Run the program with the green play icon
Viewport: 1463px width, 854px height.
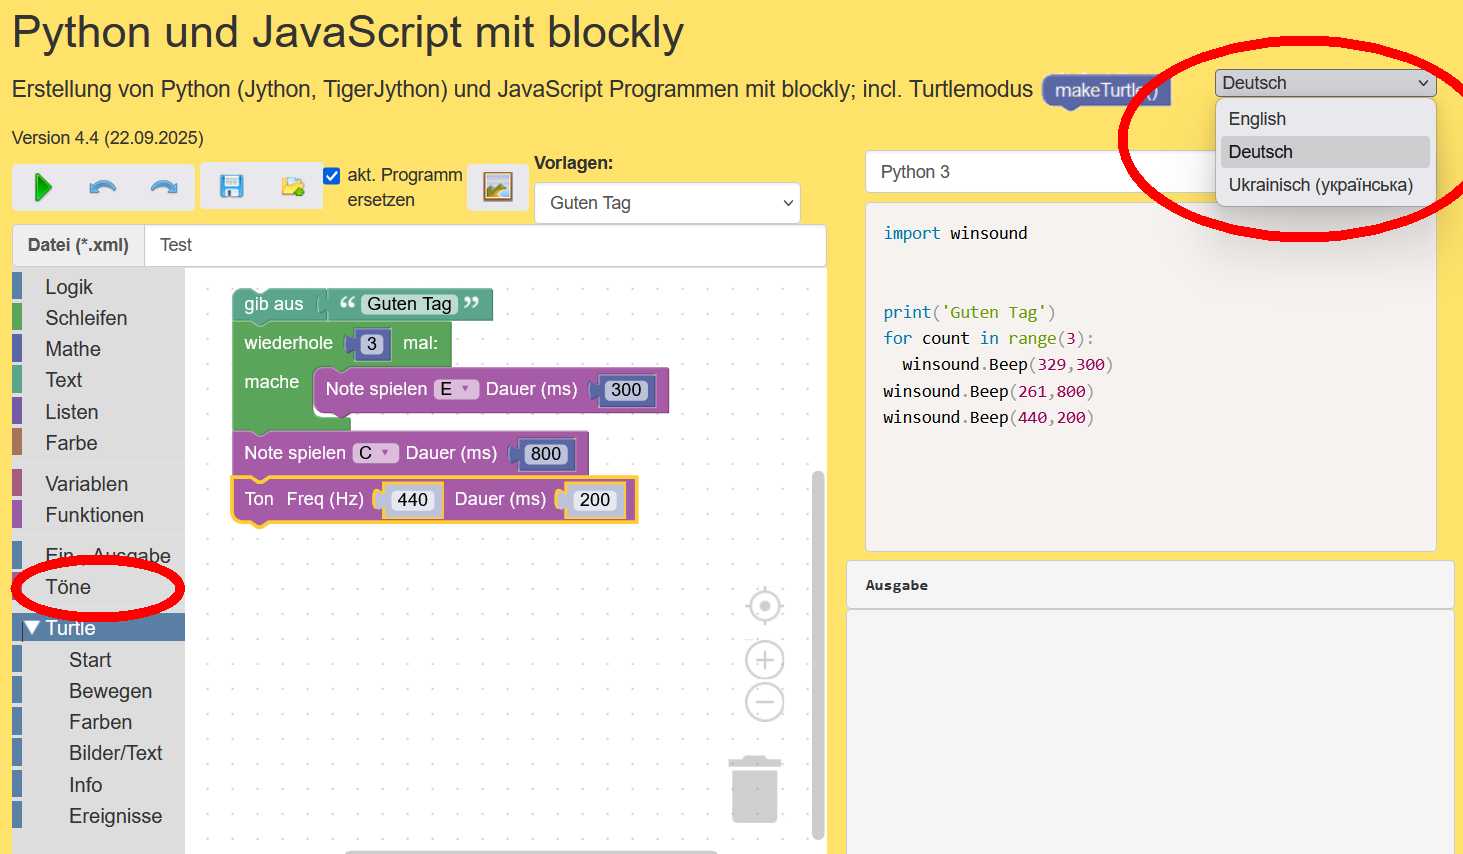click(x=42, y=187)
